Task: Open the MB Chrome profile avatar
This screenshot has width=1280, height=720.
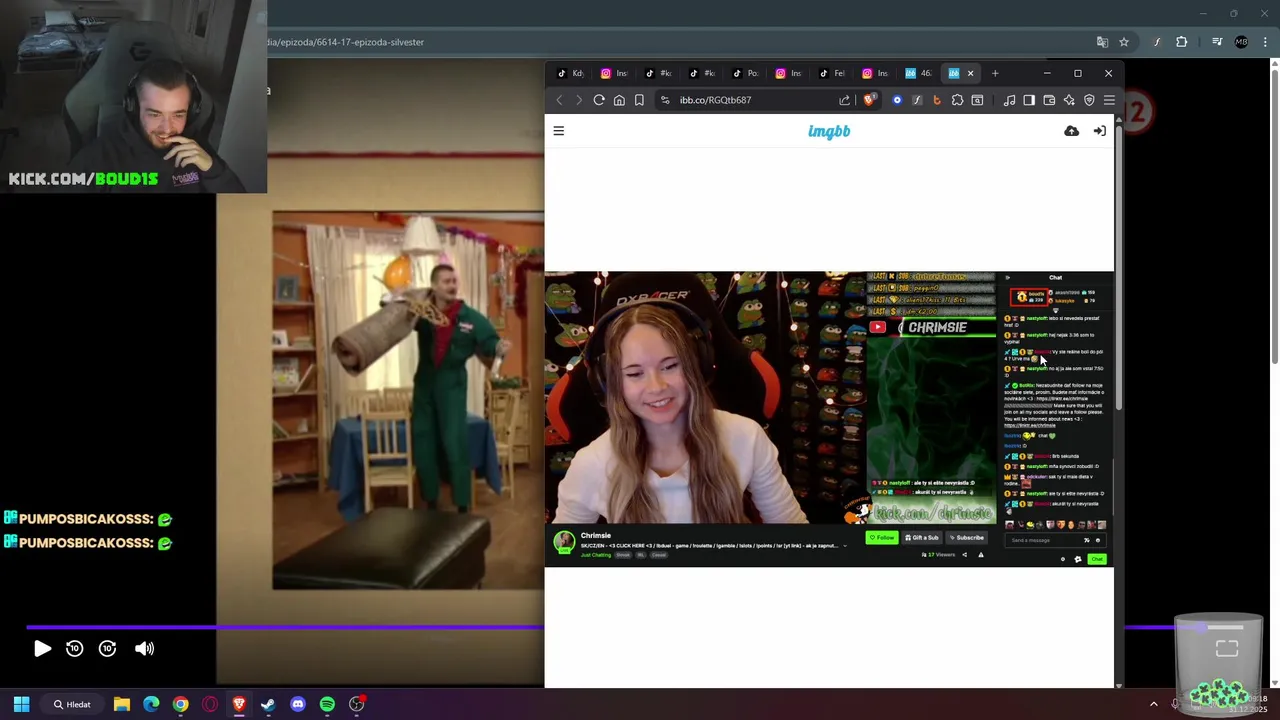Action: (x=1241, y=42)
